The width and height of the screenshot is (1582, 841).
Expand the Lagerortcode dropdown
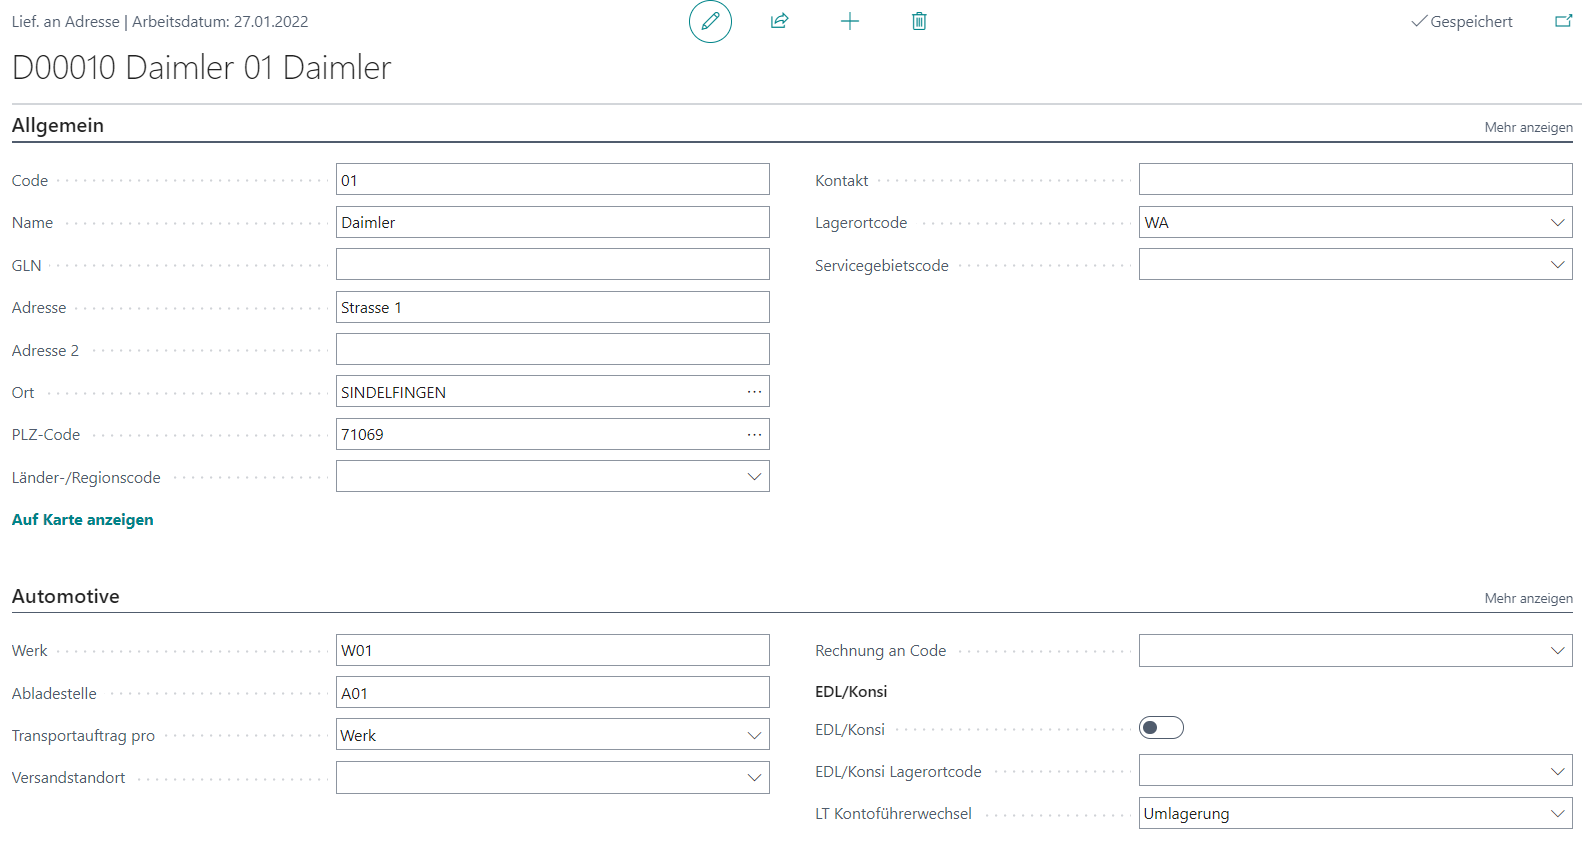[1557, 223]
